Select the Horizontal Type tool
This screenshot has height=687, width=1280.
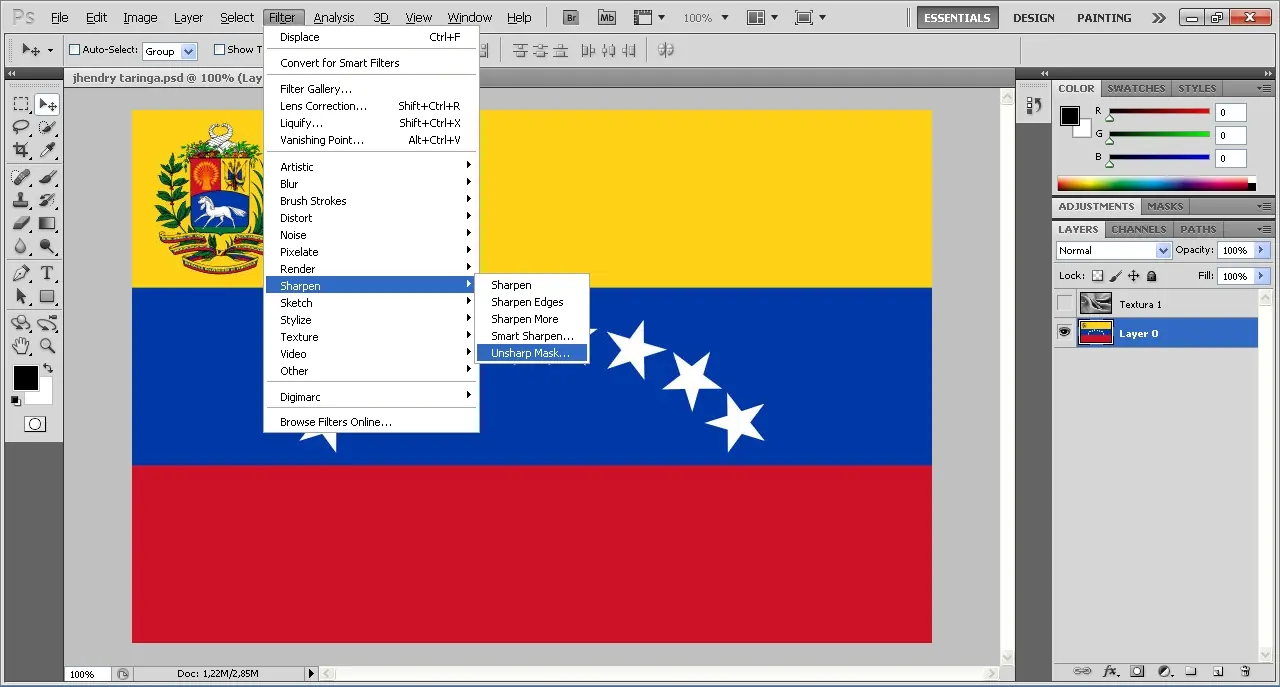point(47,273)
